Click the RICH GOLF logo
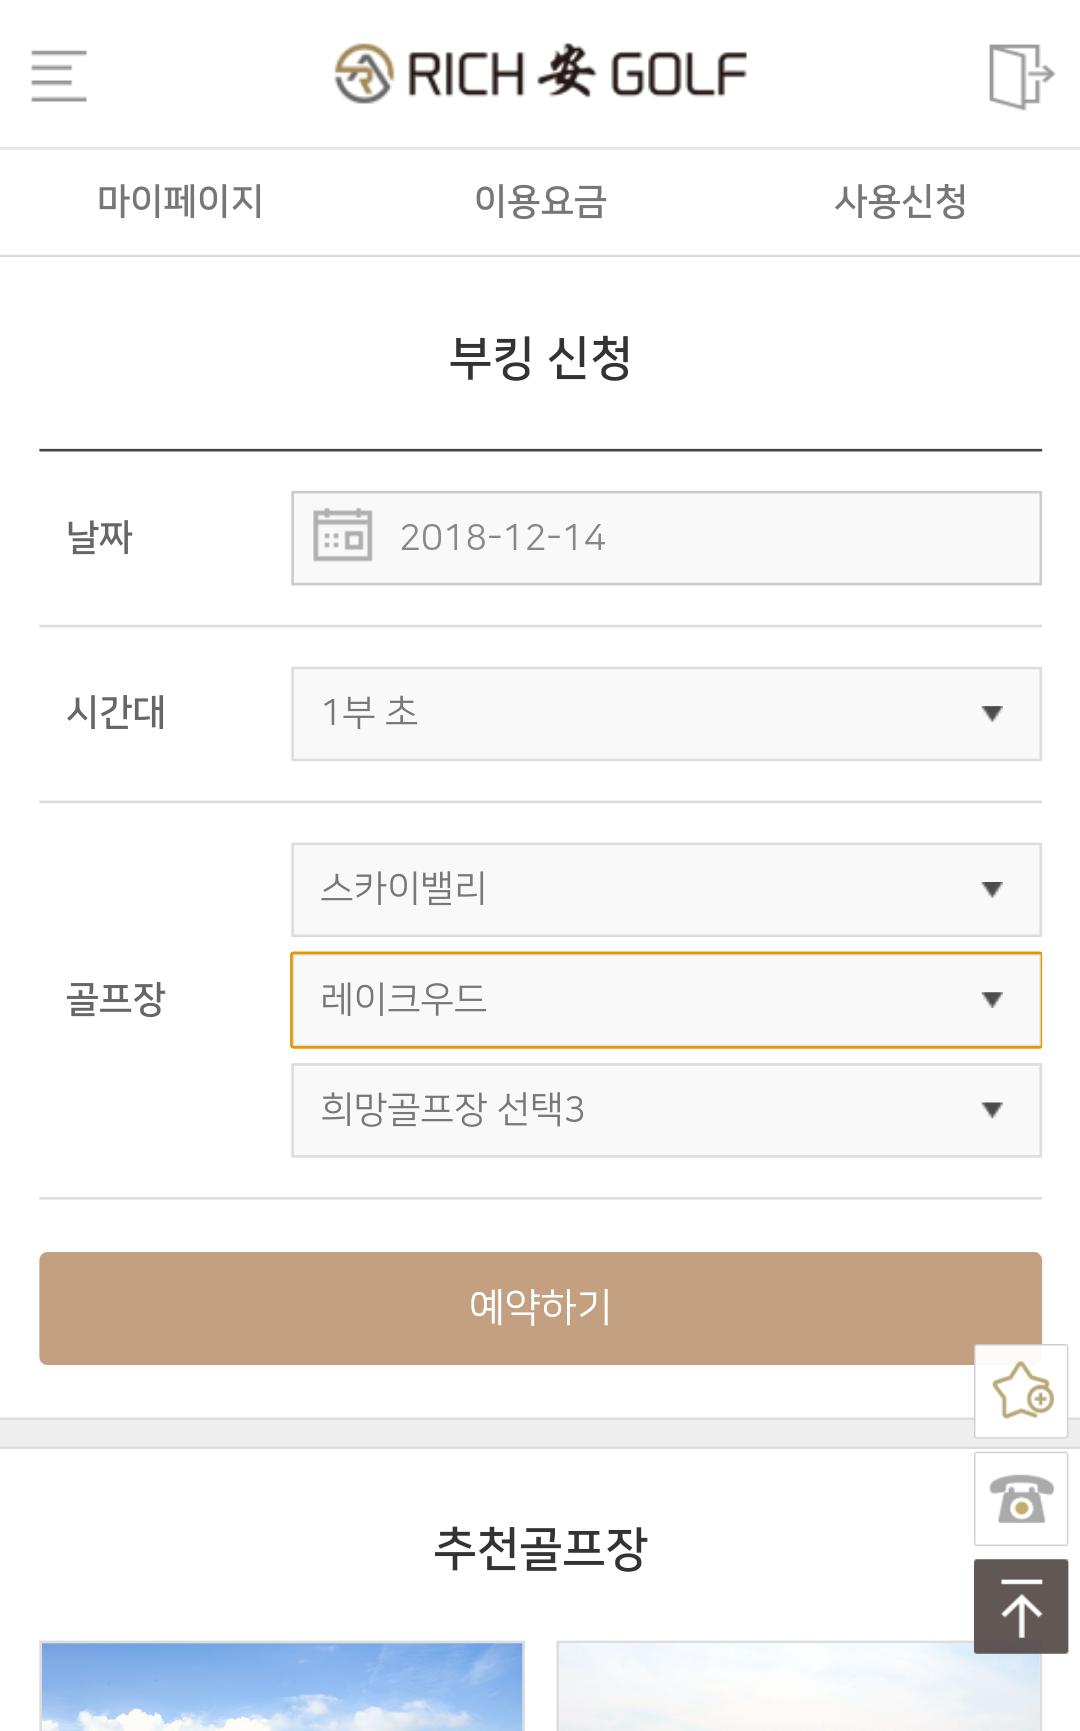The image size is (1080, 1731). (x=540, y=74)
